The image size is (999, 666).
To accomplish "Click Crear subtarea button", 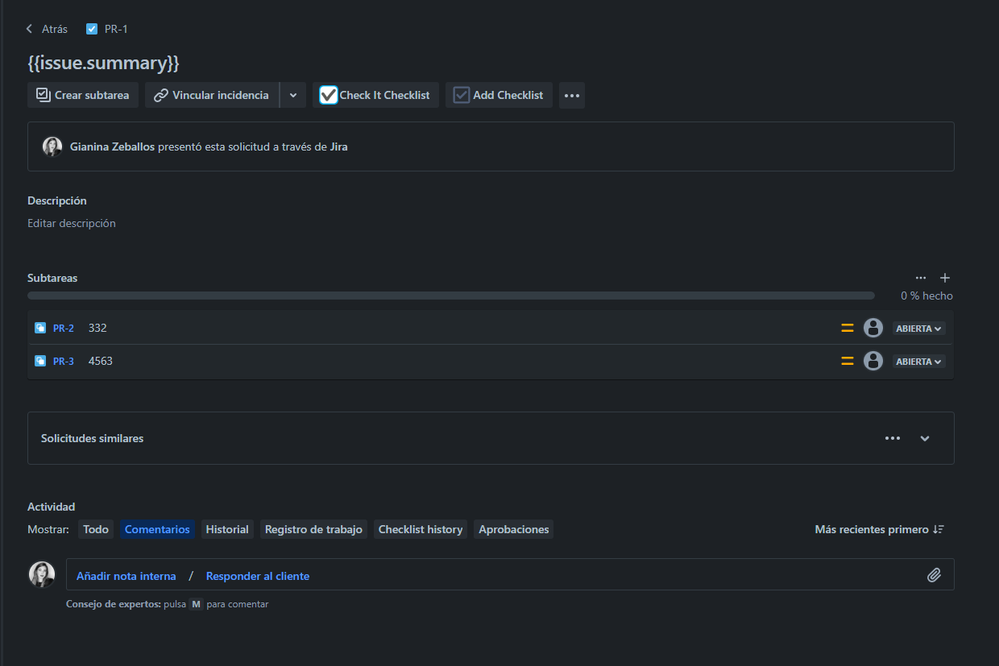I will [83, 95].
